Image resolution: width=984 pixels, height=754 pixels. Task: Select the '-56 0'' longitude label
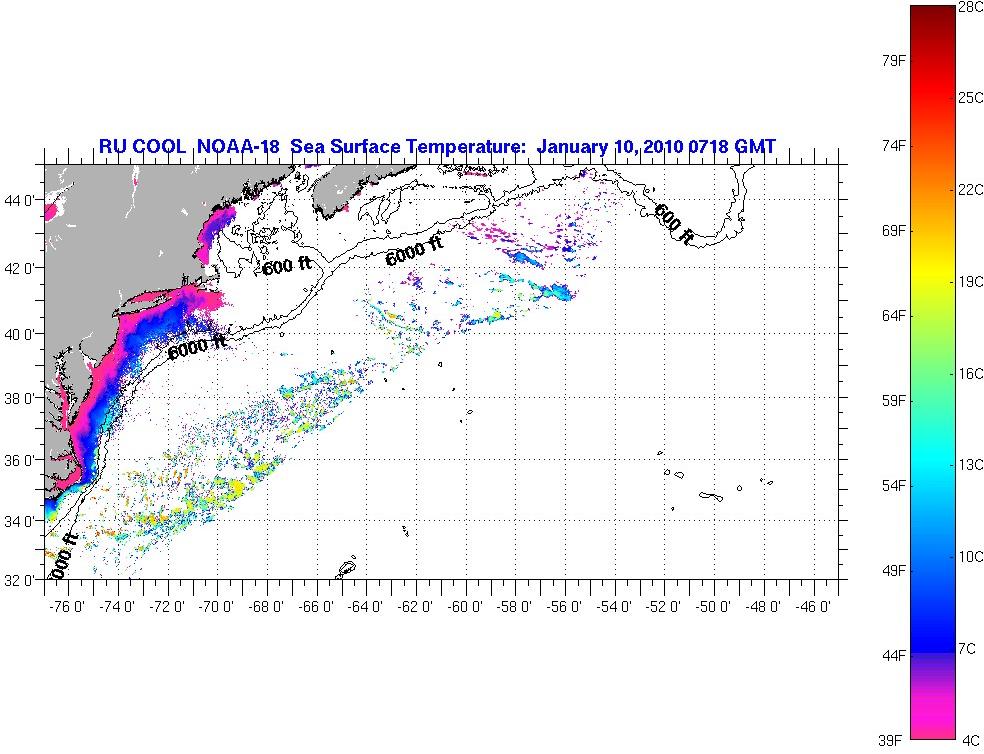tap(564, 607)
